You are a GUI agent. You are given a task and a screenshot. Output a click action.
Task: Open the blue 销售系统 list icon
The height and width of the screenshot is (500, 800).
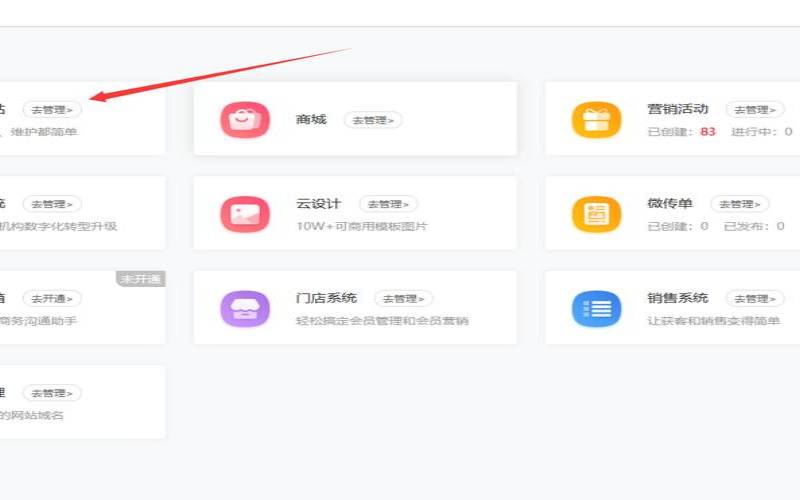(596, 309)
